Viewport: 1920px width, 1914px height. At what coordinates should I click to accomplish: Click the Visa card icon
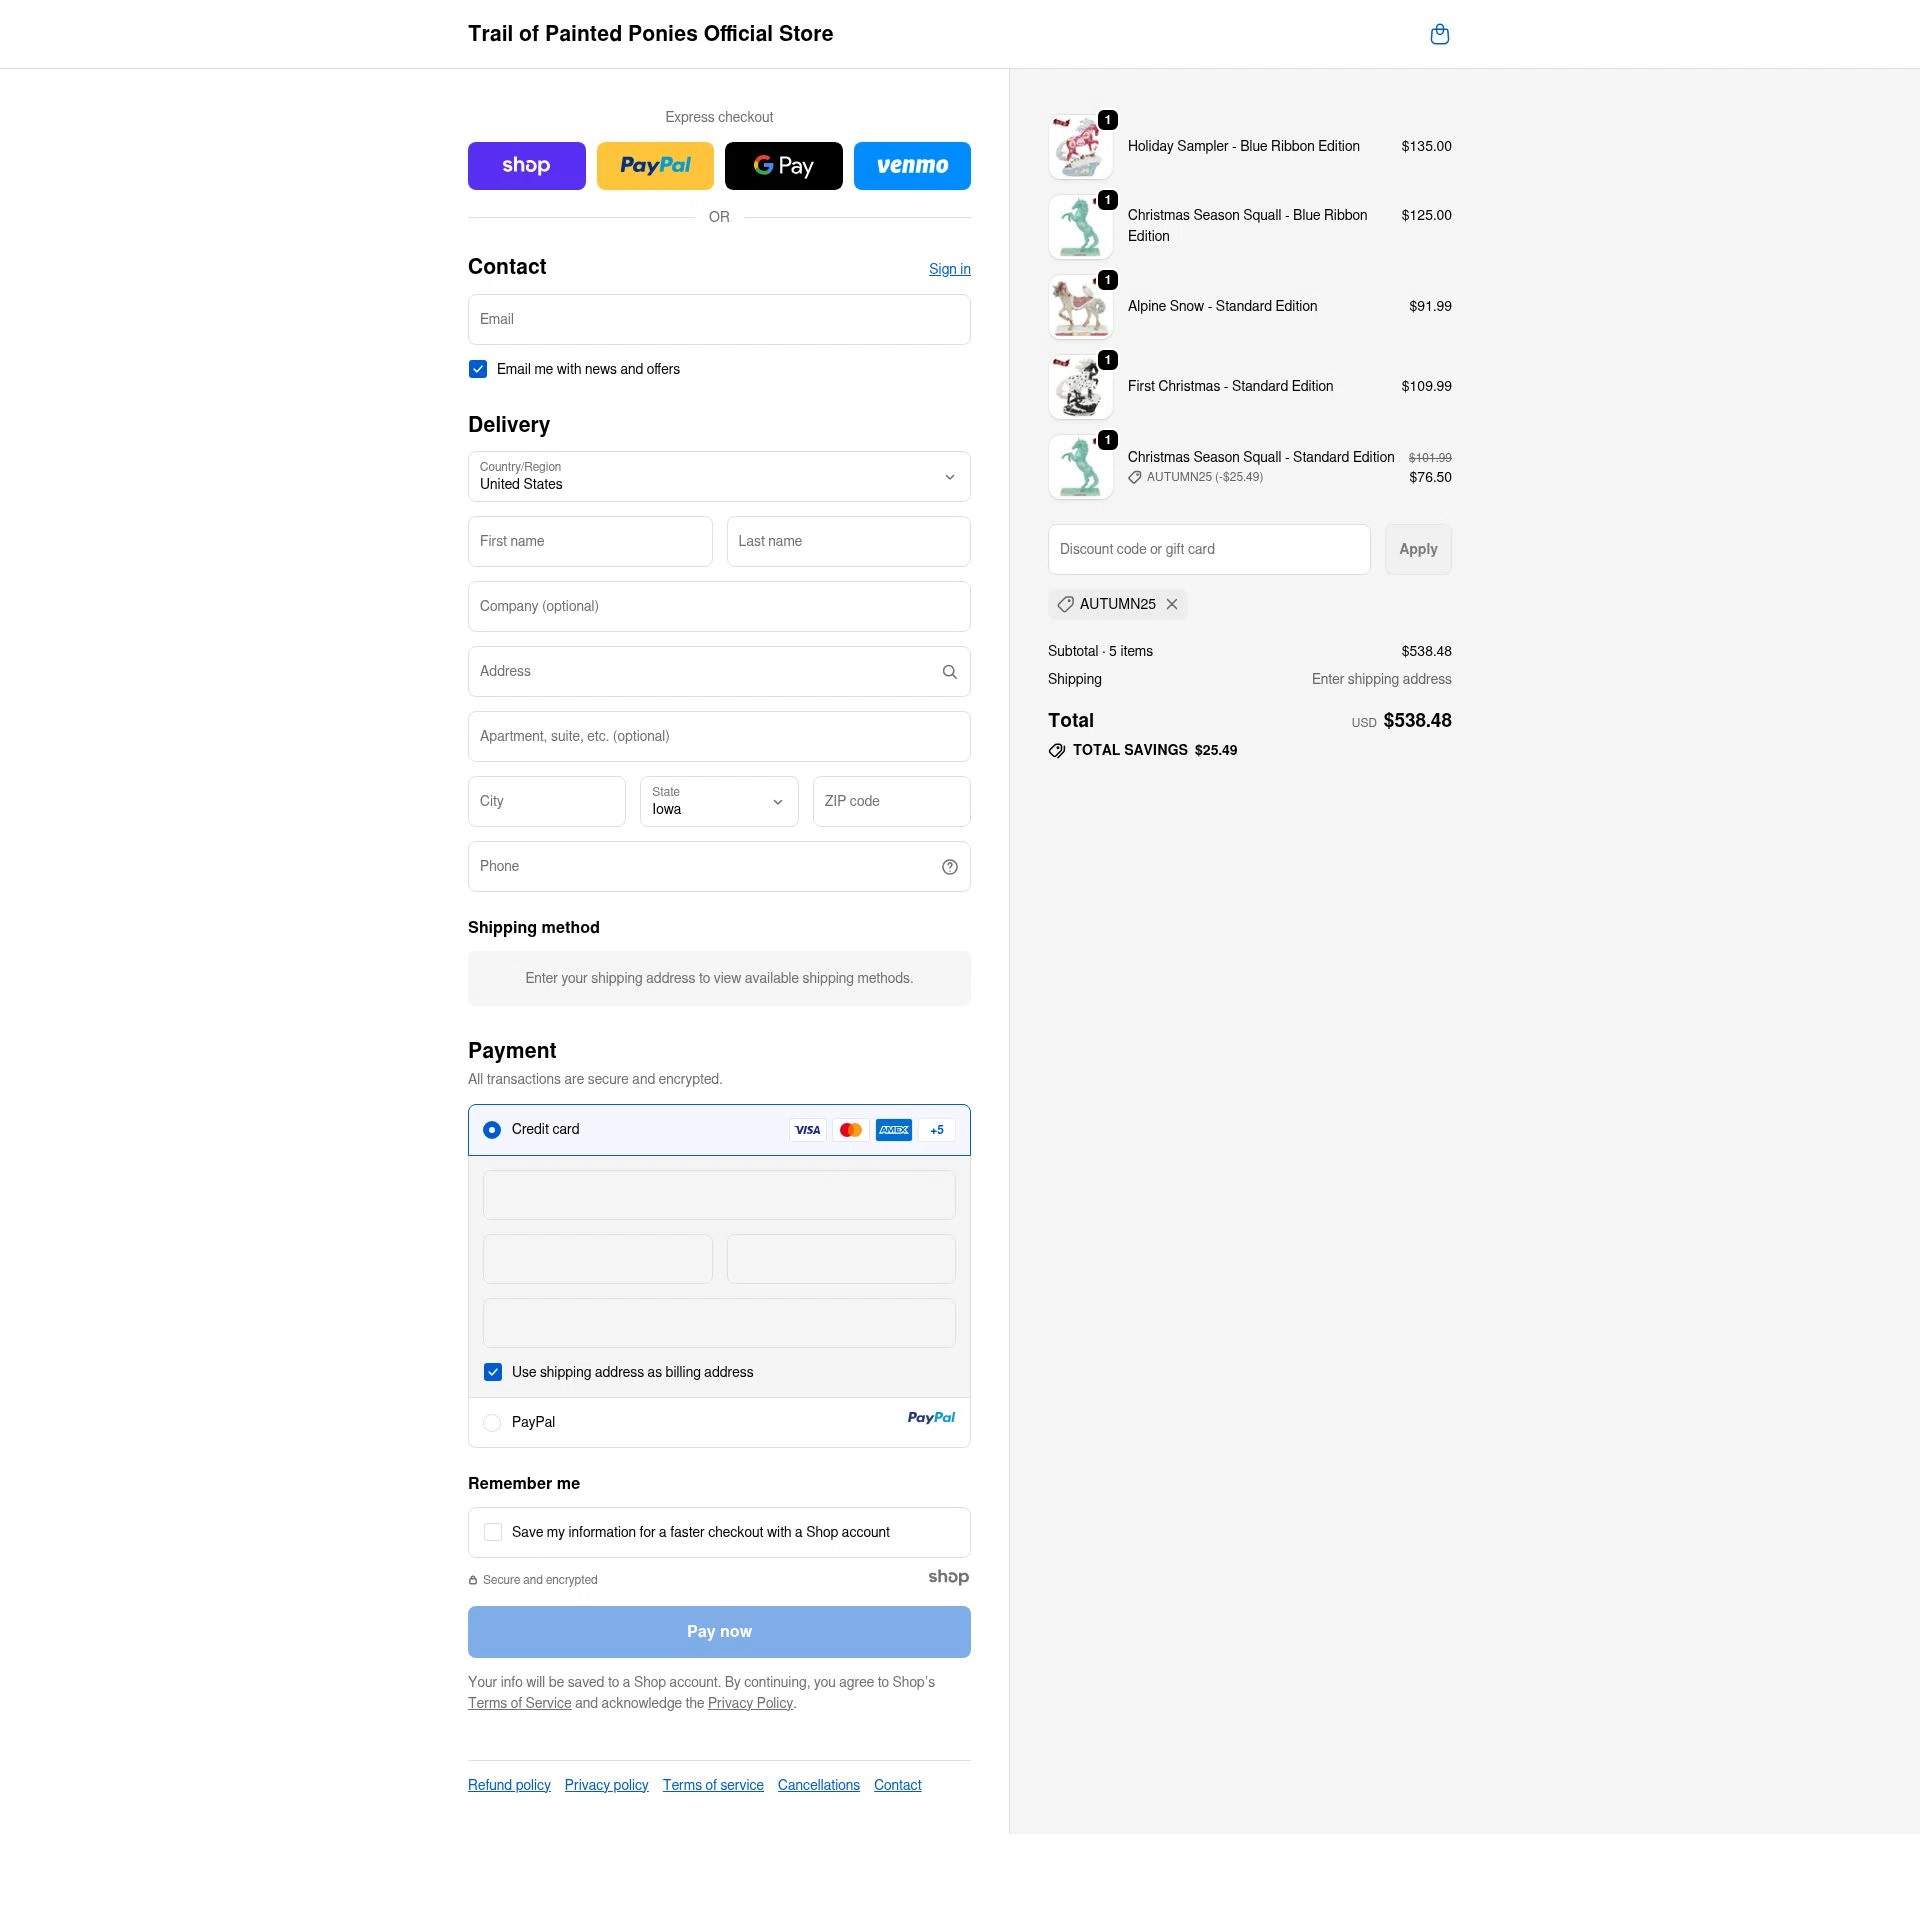pyautogui.click(x=807, y=1130)
